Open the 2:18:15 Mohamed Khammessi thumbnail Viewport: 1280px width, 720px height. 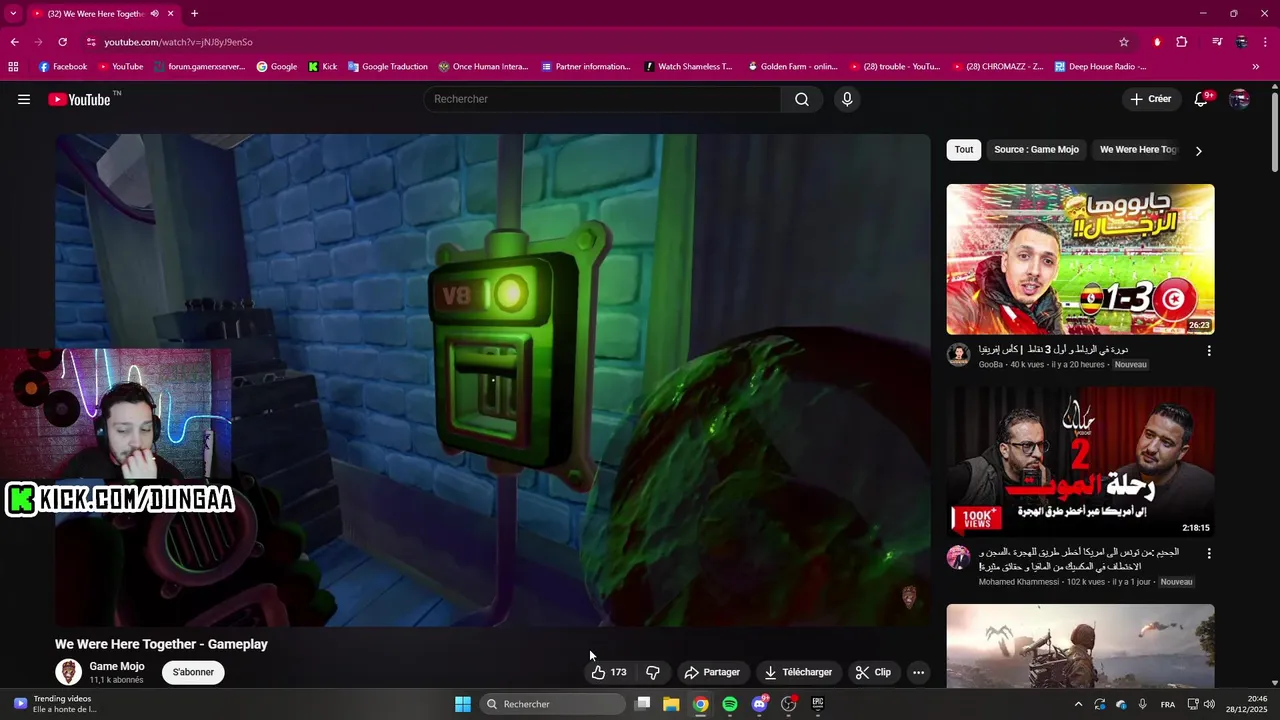coord(1080,462)
